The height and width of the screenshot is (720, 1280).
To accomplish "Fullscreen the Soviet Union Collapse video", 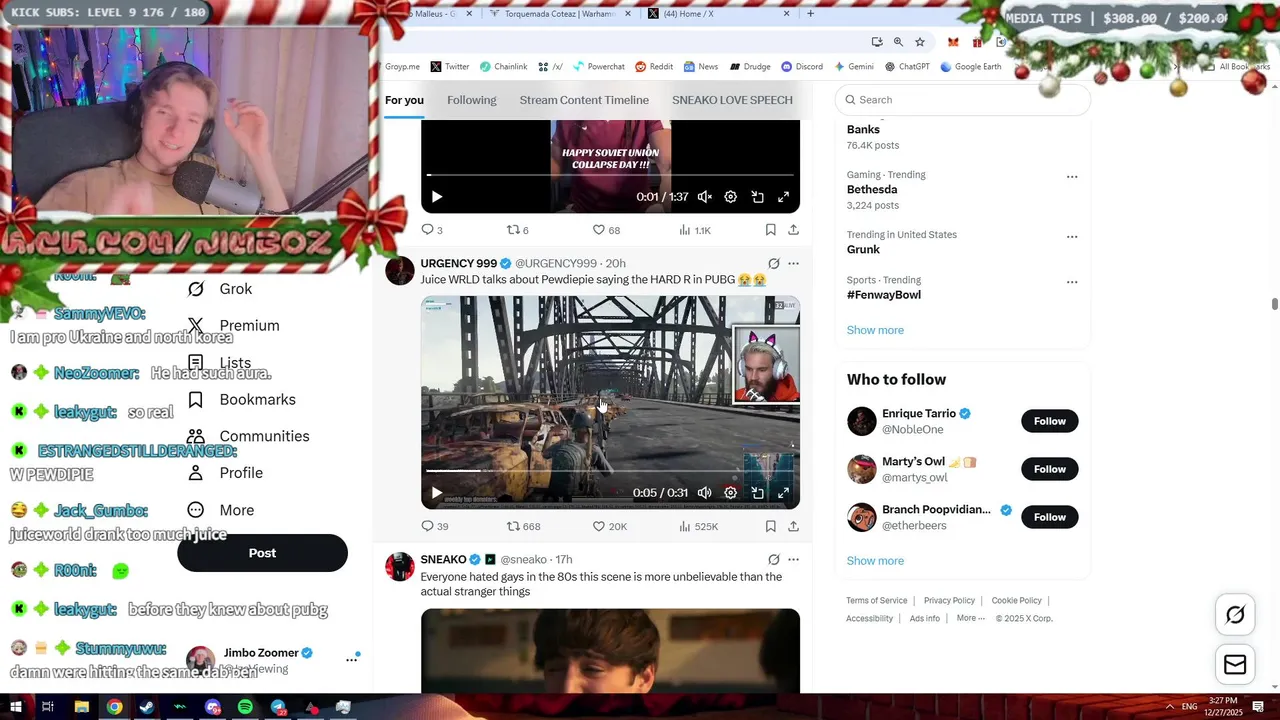I will click(x=784, y=197).
